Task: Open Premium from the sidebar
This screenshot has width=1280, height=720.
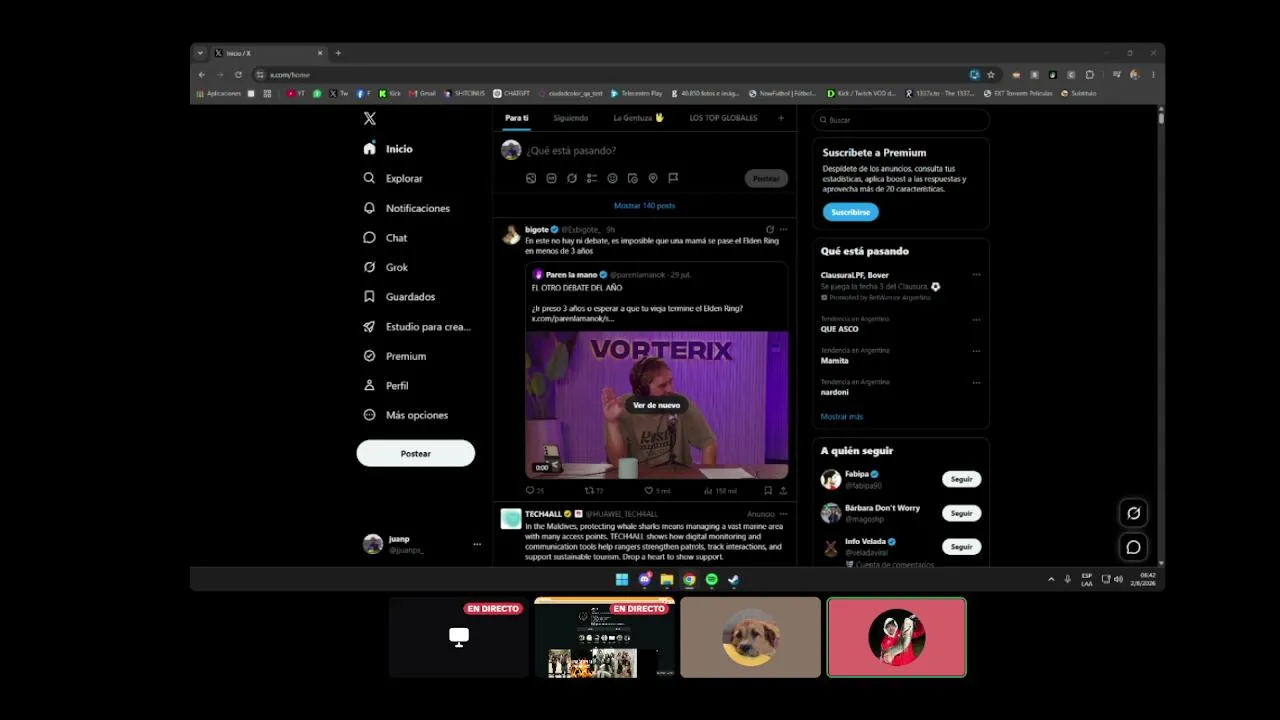Action: click(394, 356)
